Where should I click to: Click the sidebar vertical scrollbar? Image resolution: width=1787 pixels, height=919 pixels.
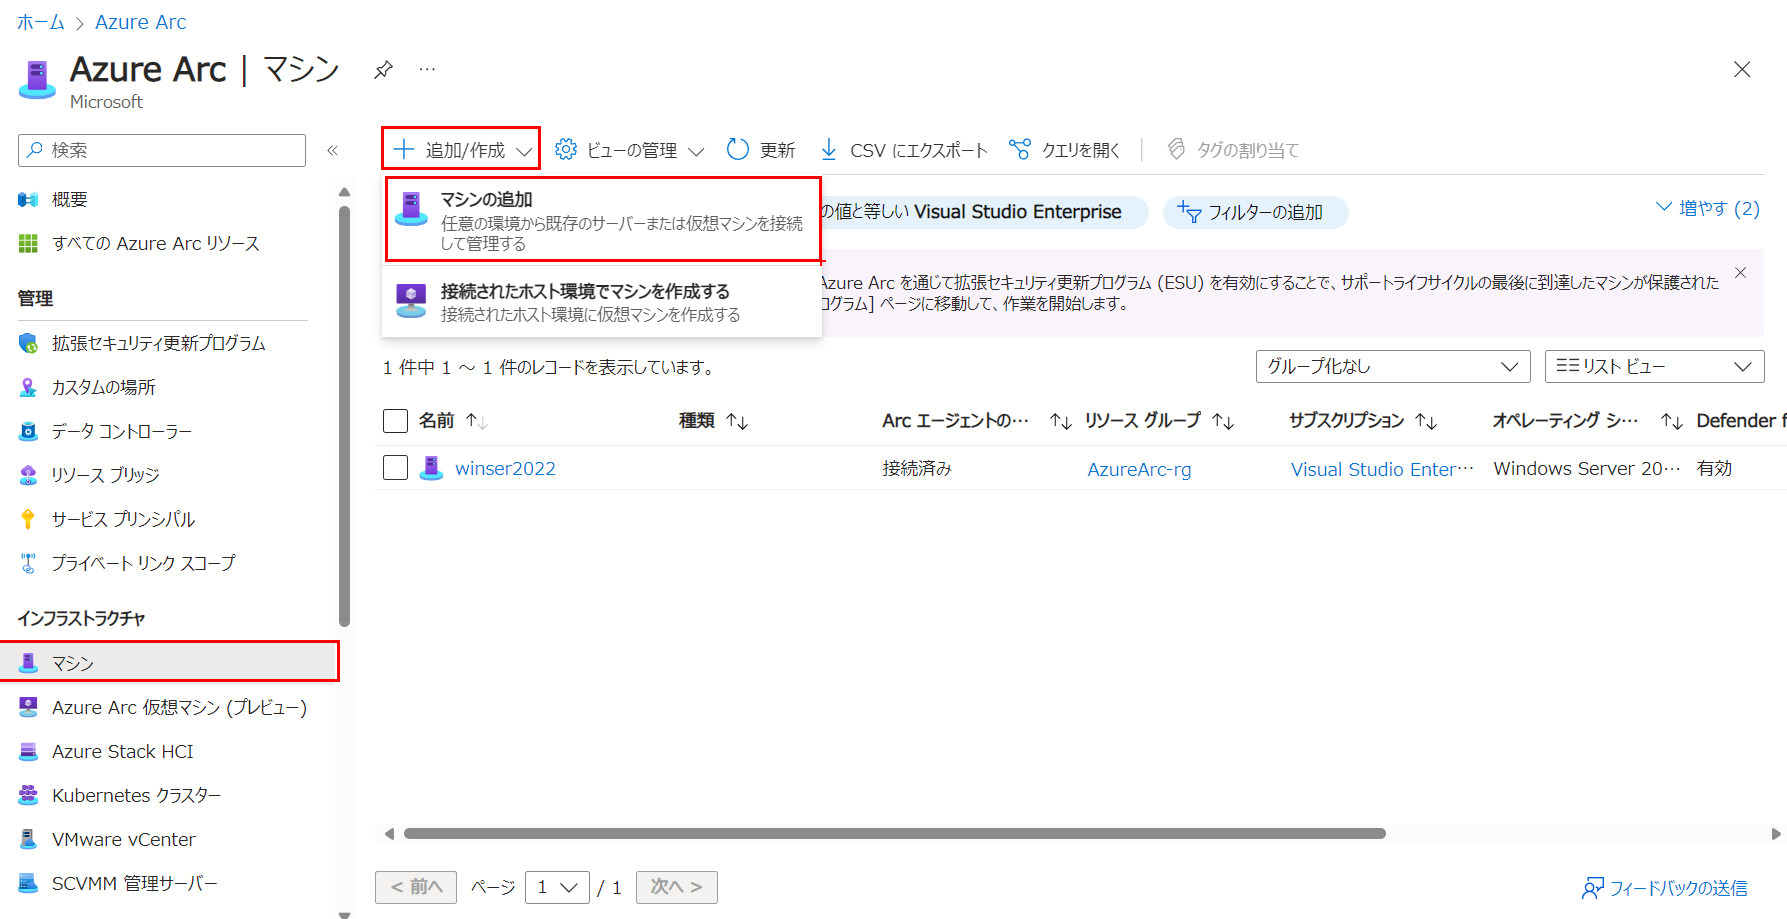(344, 415)
